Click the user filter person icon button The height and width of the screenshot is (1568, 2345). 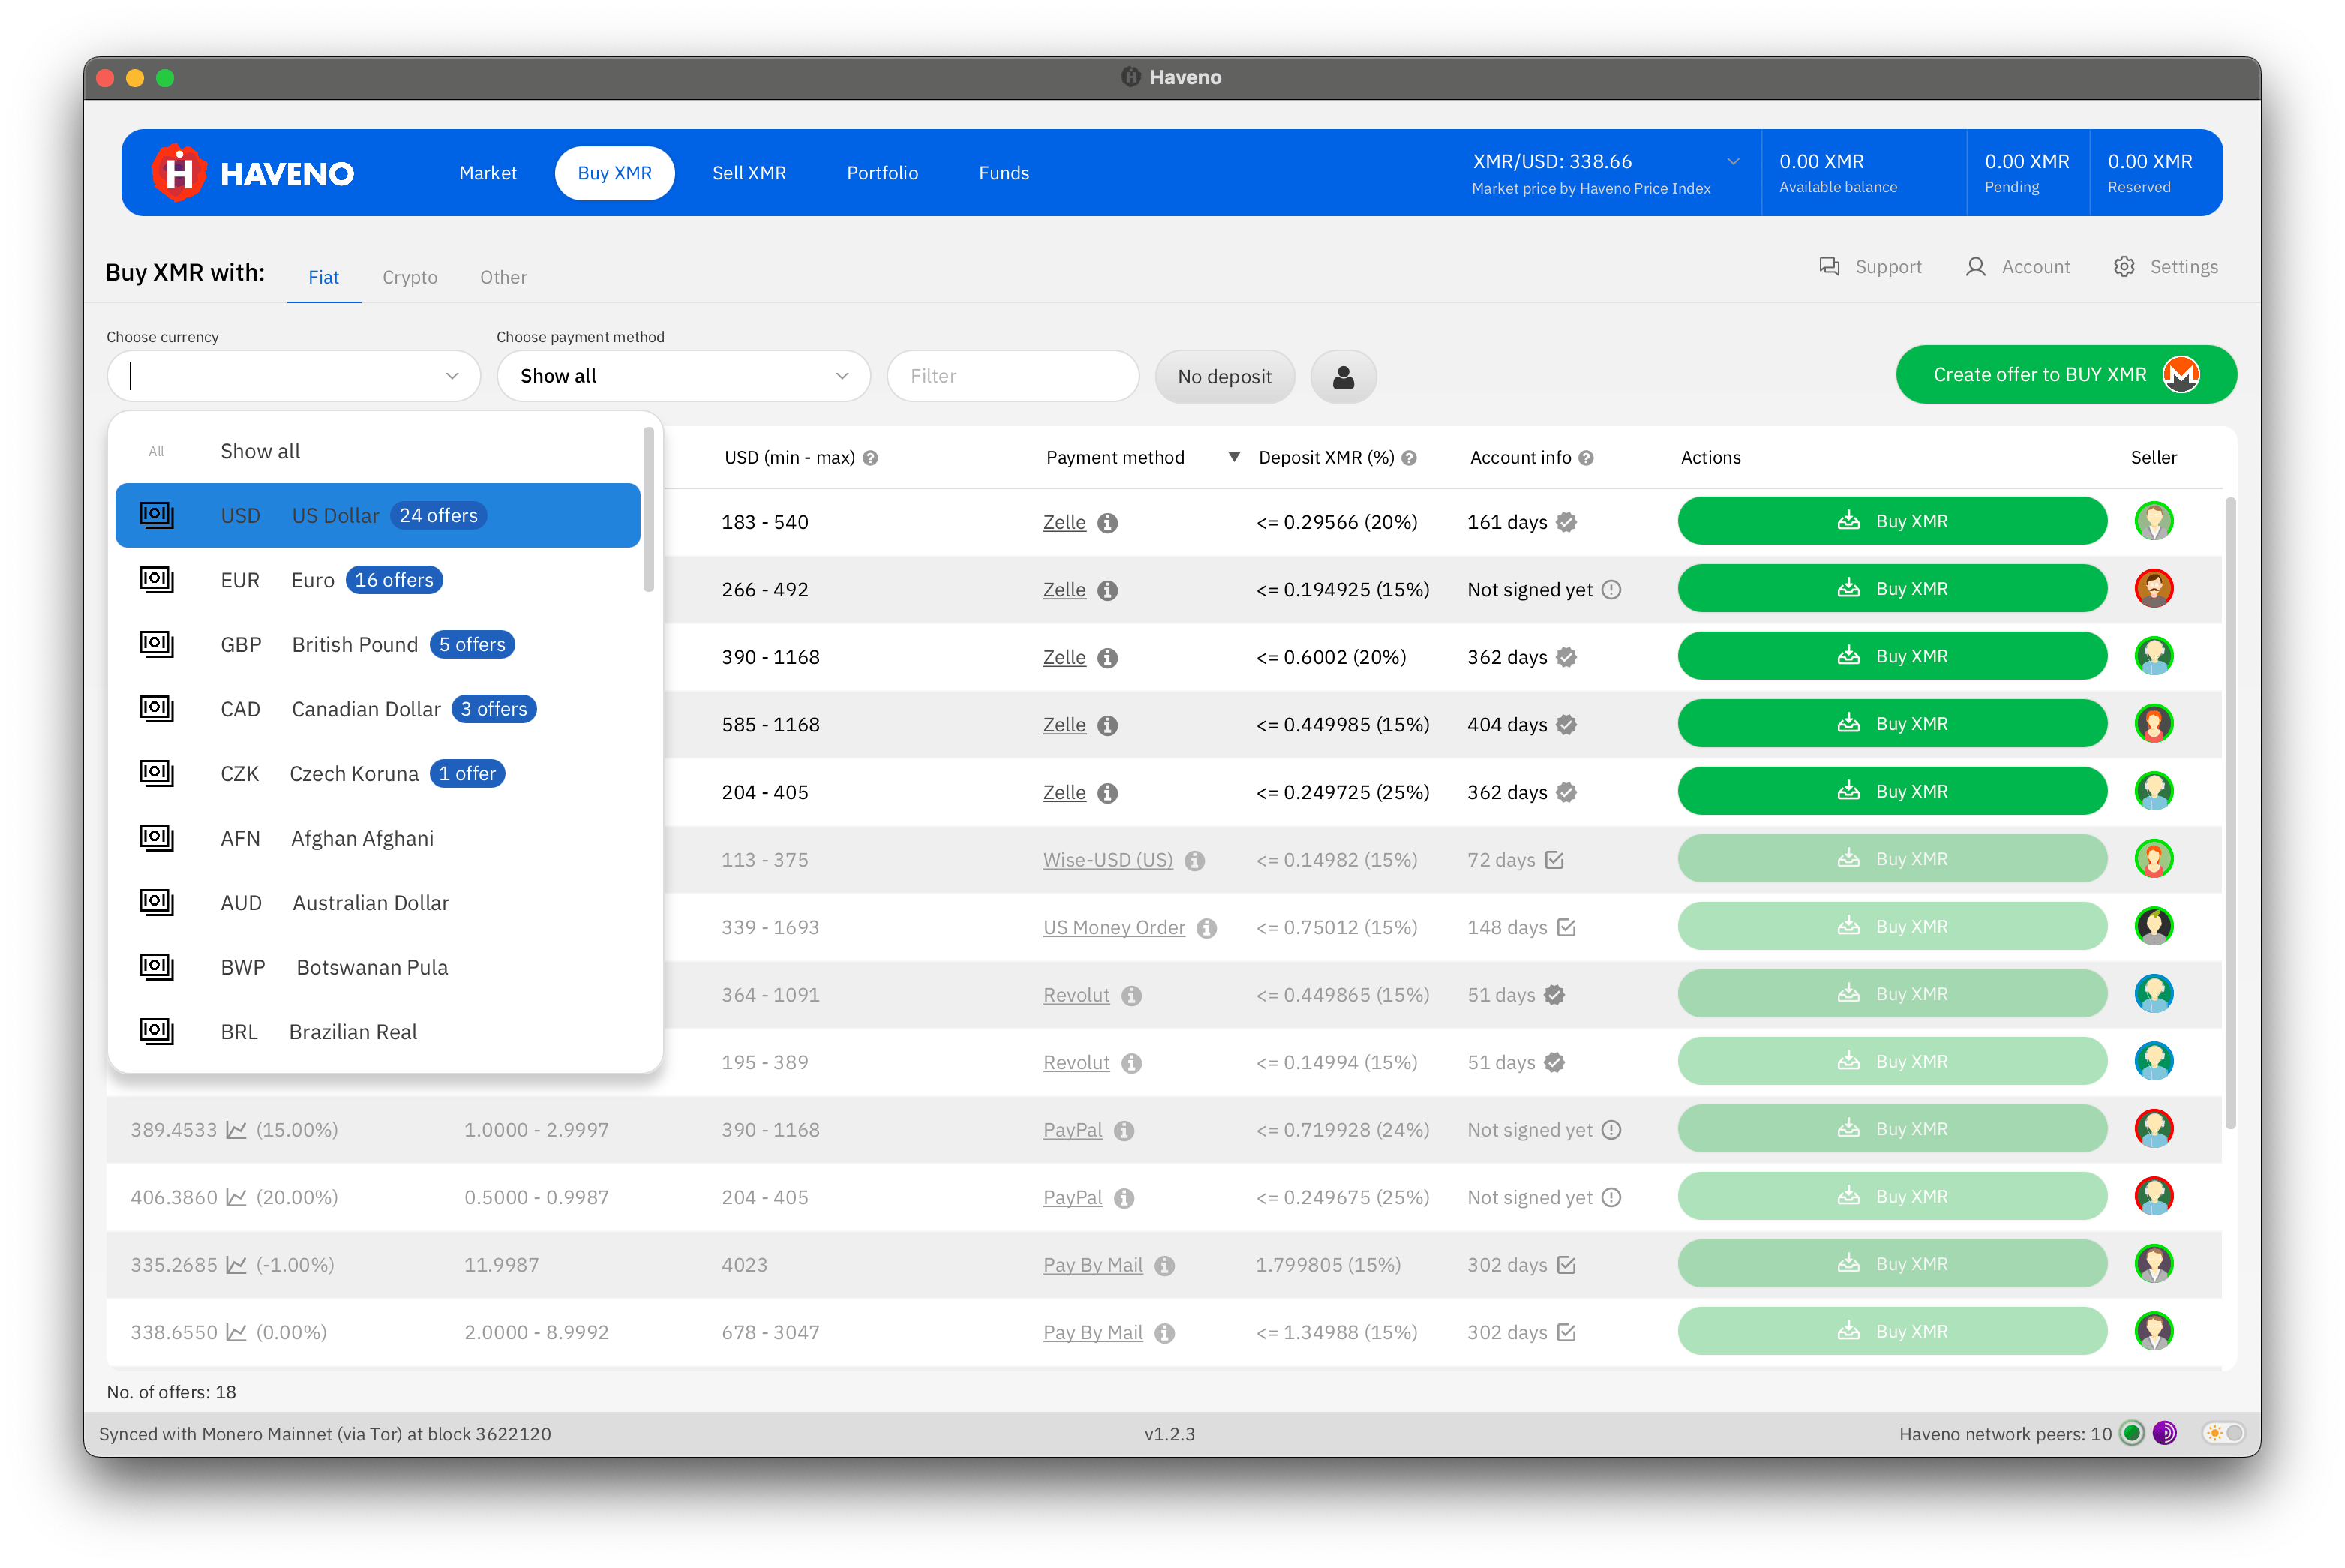(1343, 377)
